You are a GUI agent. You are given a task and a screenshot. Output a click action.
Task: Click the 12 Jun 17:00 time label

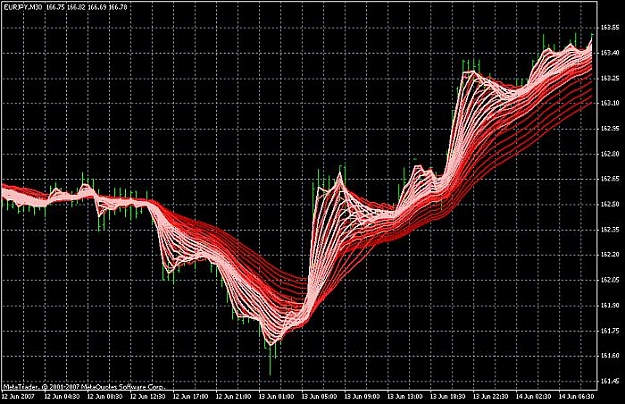190,397
